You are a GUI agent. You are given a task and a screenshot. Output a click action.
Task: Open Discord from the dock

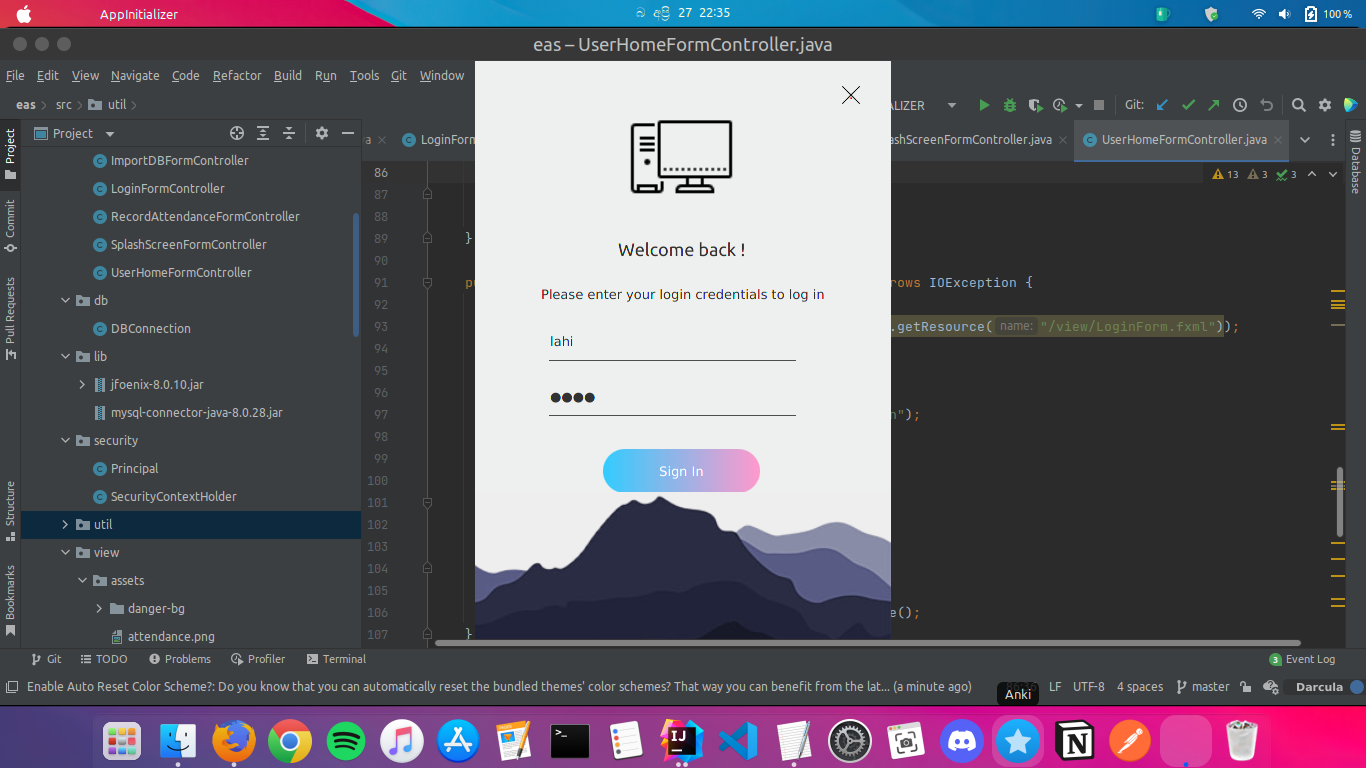coord(961,741)
